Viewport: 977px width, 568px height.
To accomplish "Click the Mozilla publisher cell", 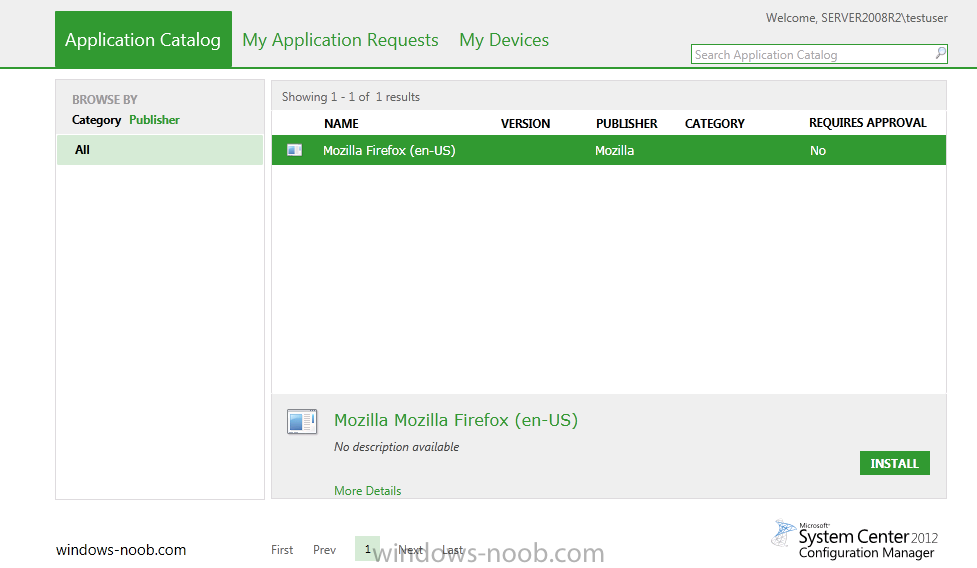I will click(614, 150).
